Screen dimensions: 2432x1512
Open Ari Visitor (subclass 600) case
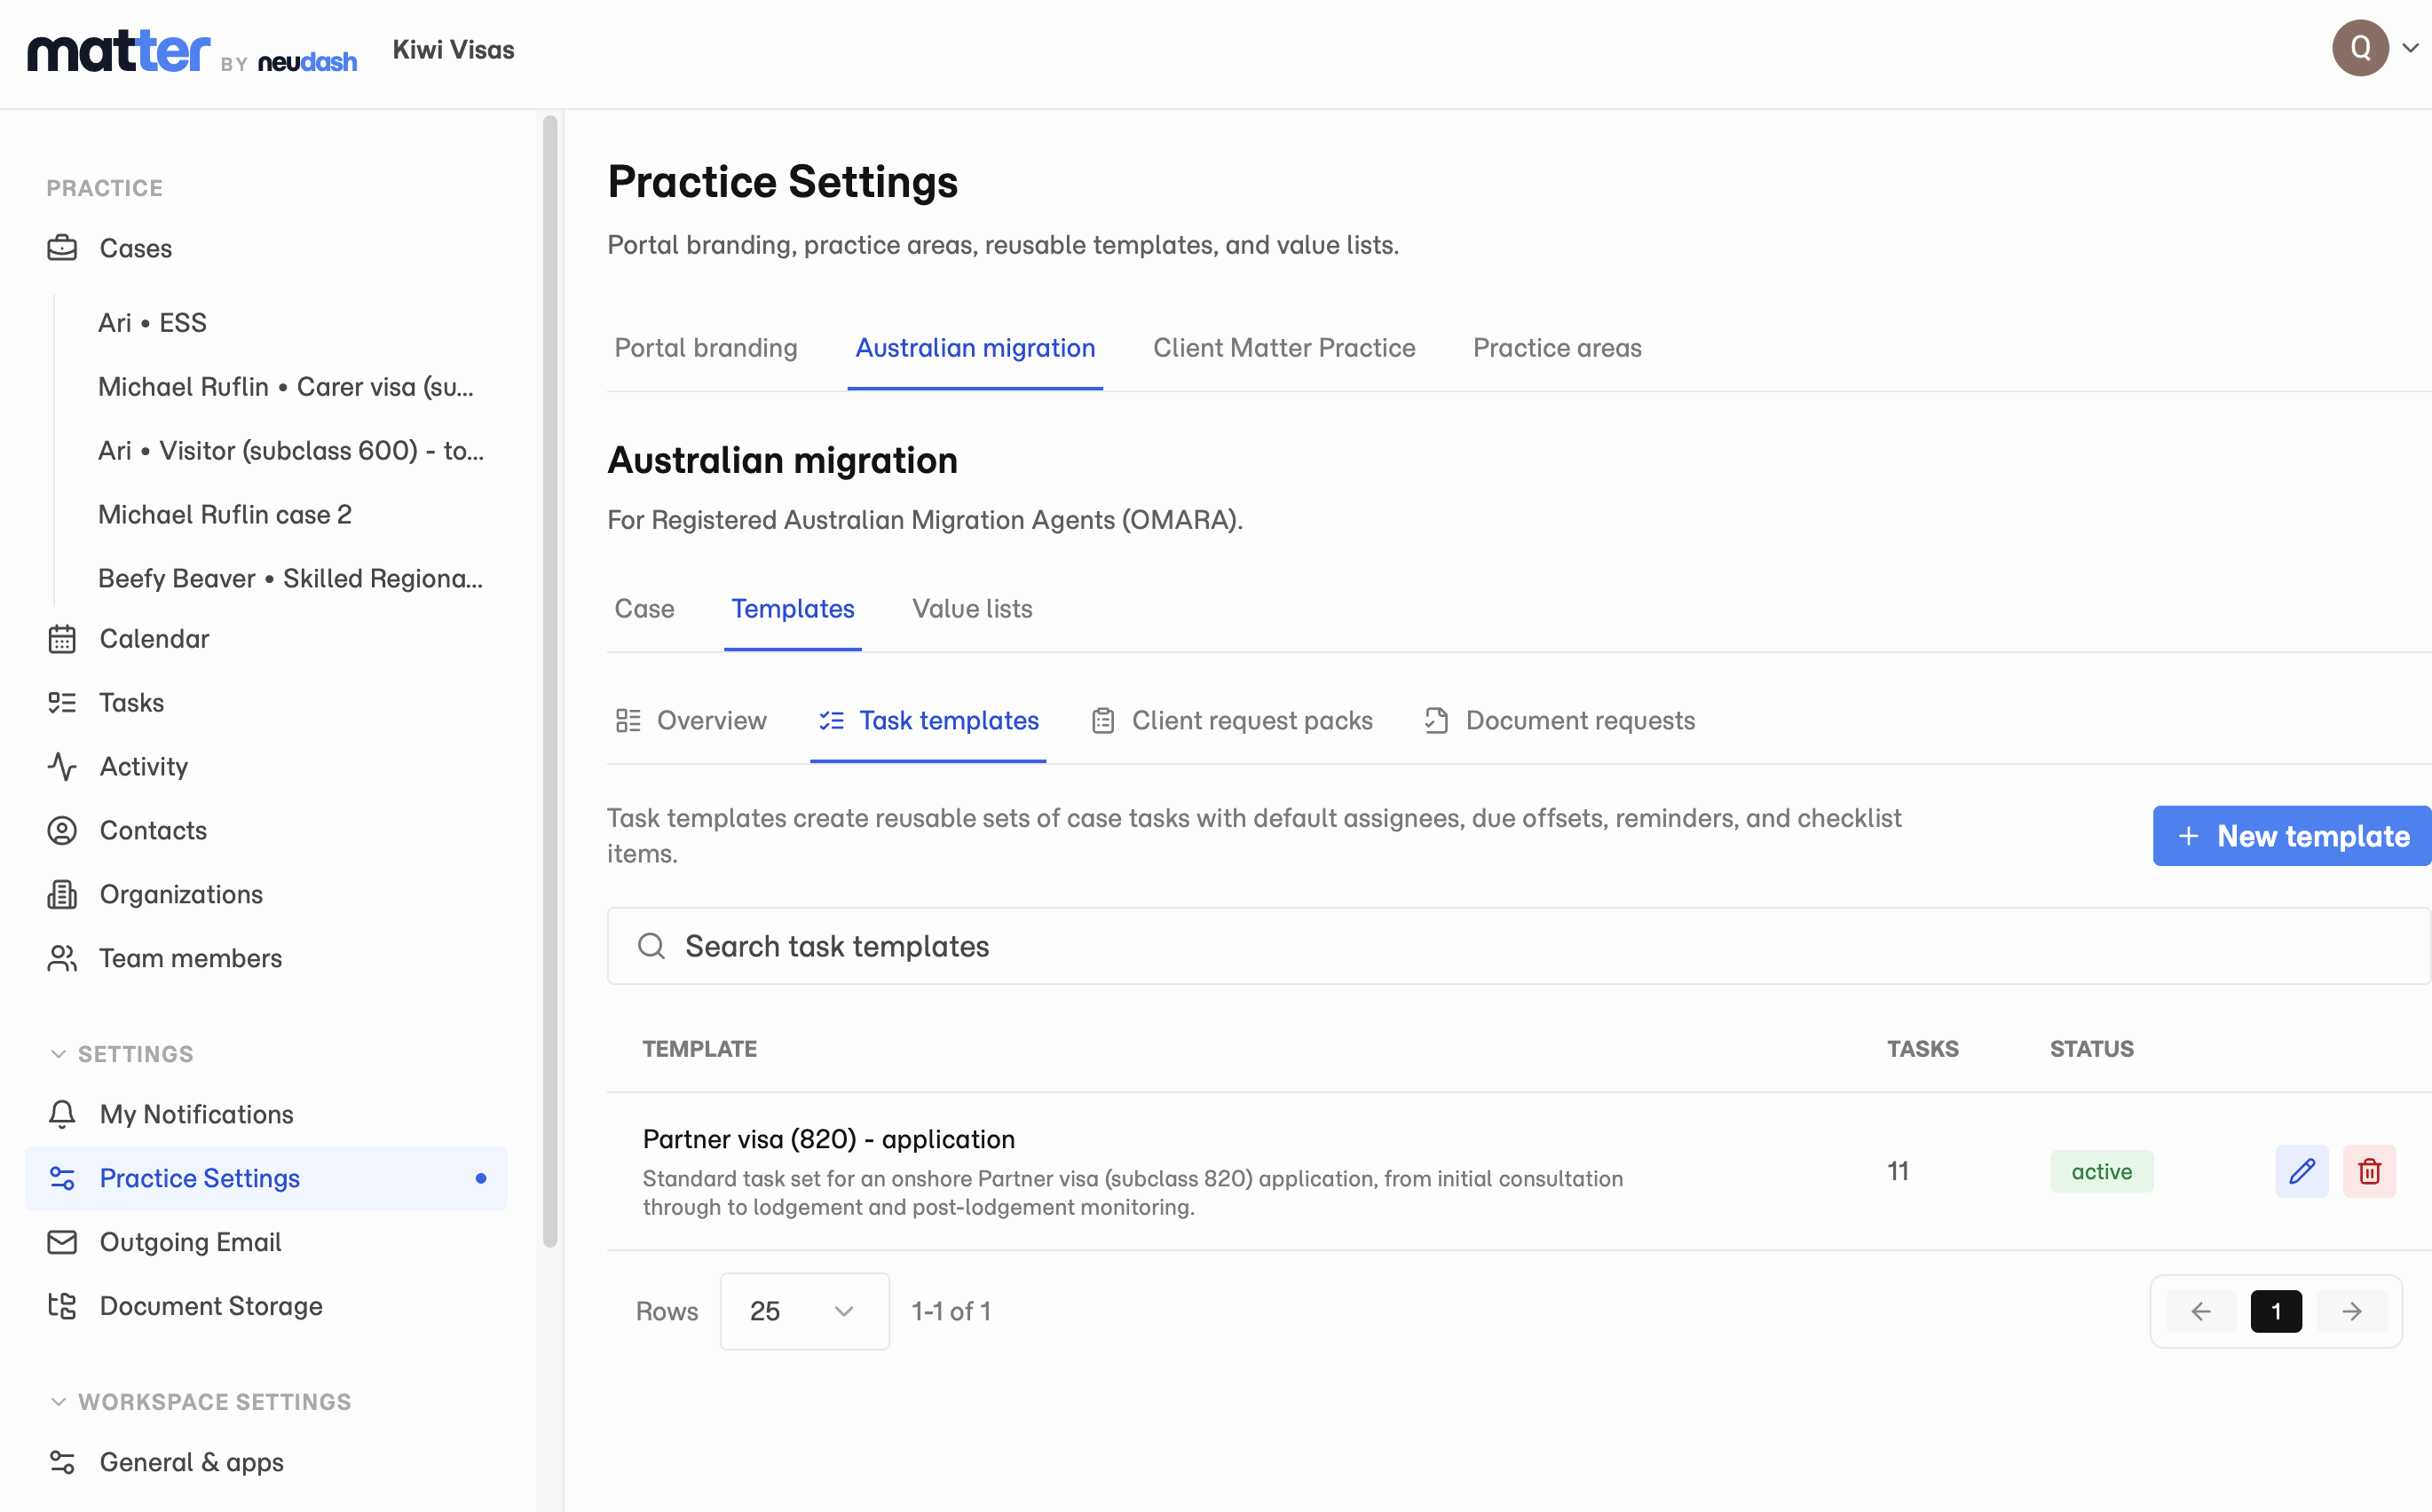(291, 451)
